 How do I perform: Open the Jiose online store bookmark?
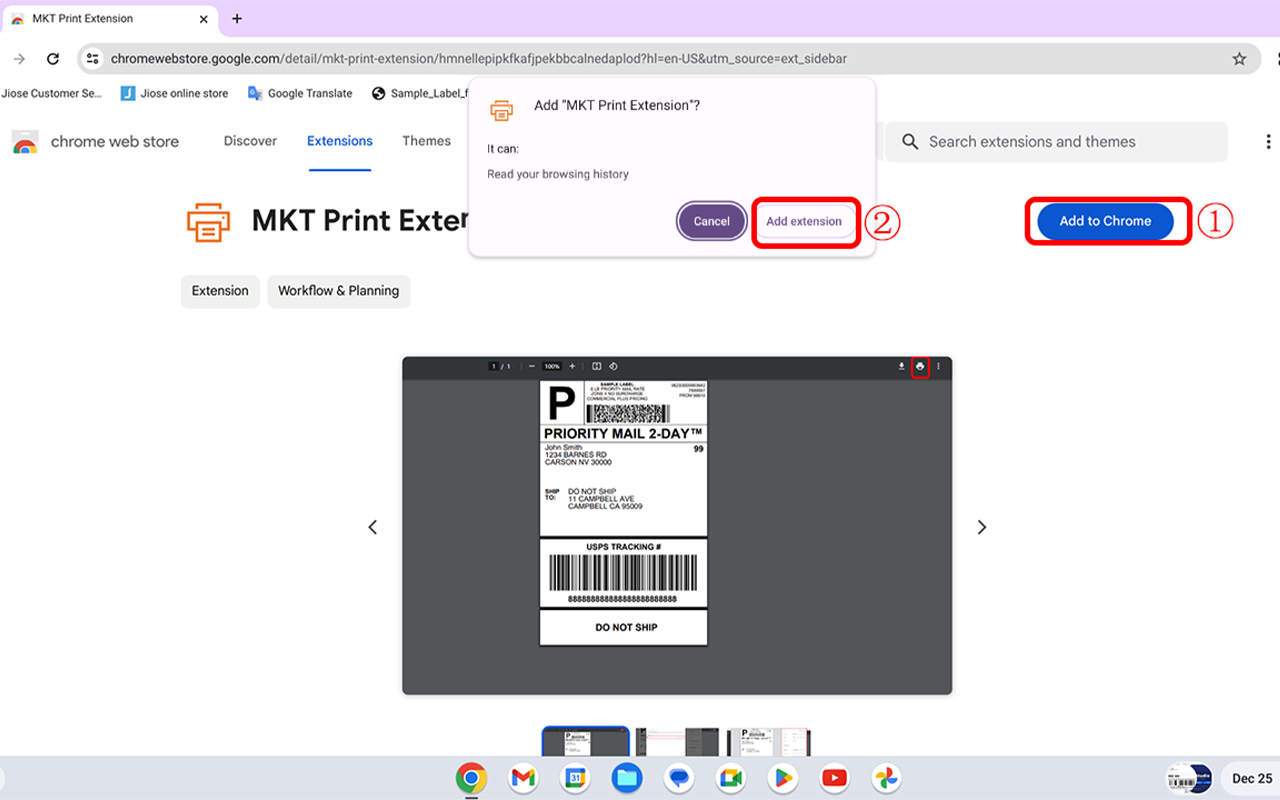[174, 93]
